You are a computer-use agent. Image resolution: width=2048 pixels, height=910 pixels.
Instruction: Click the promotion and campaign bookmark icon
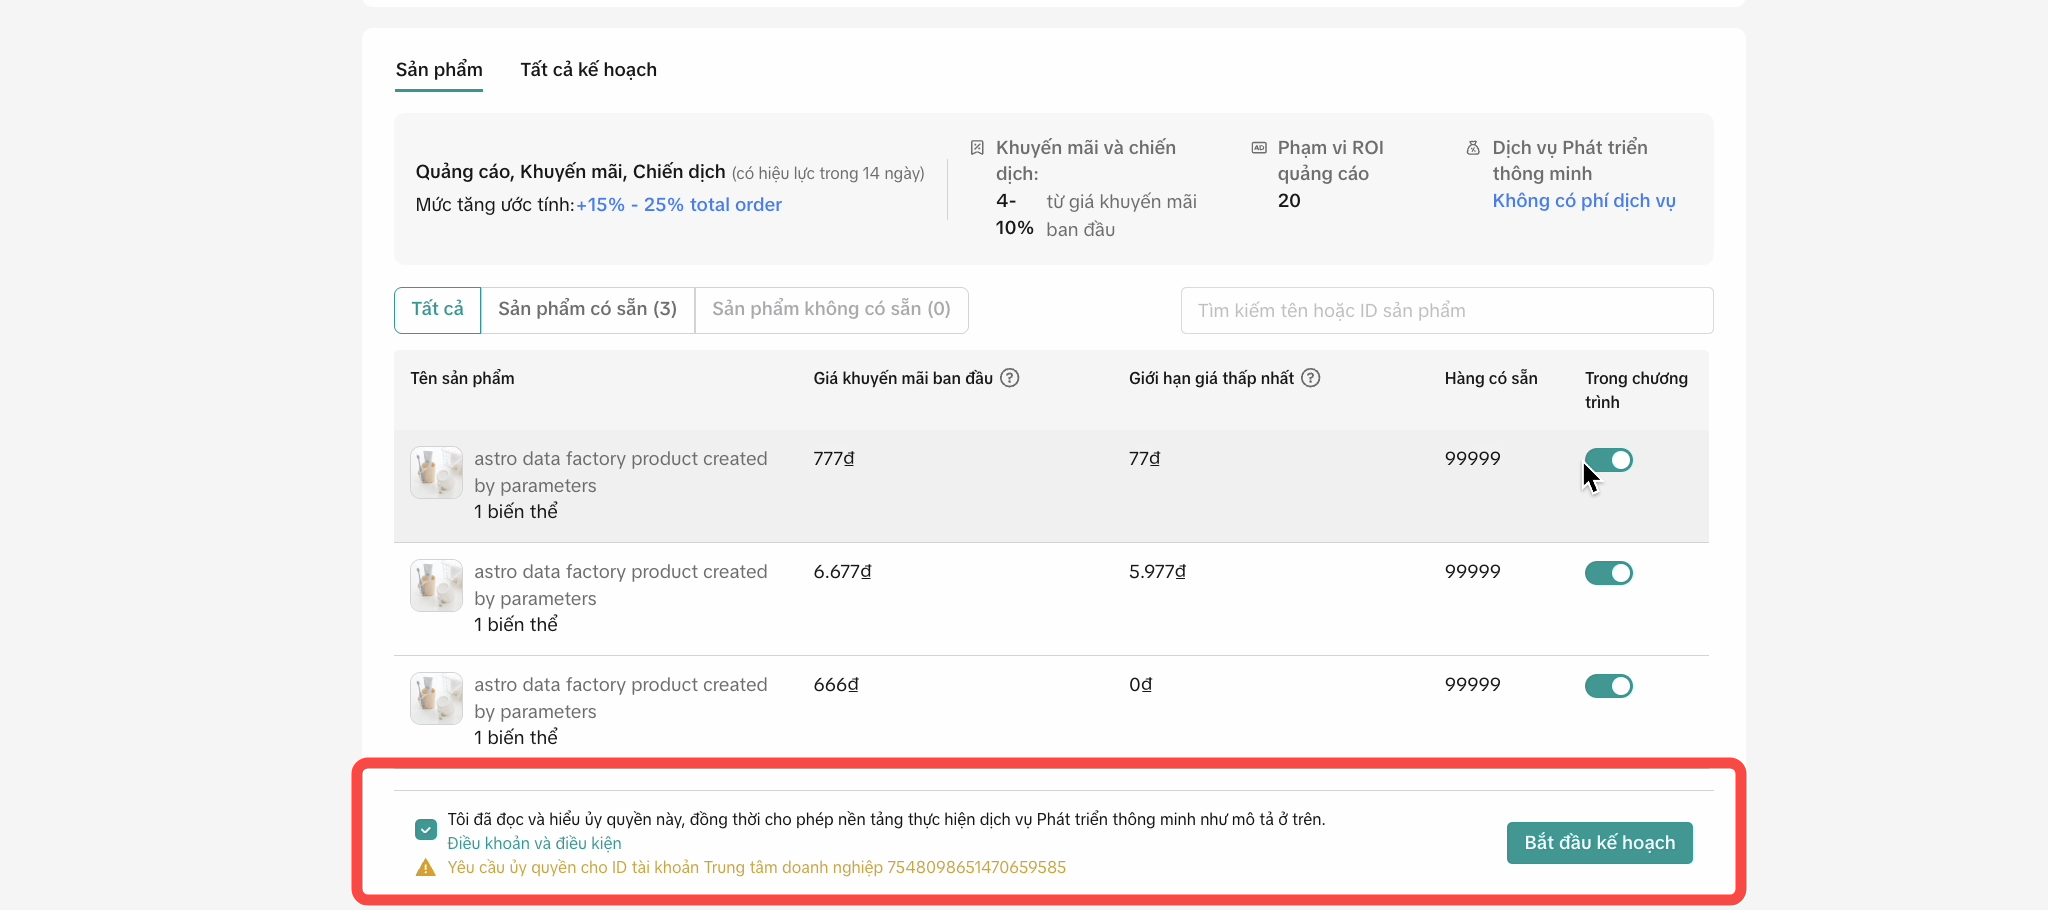click(x=977, y=148)
